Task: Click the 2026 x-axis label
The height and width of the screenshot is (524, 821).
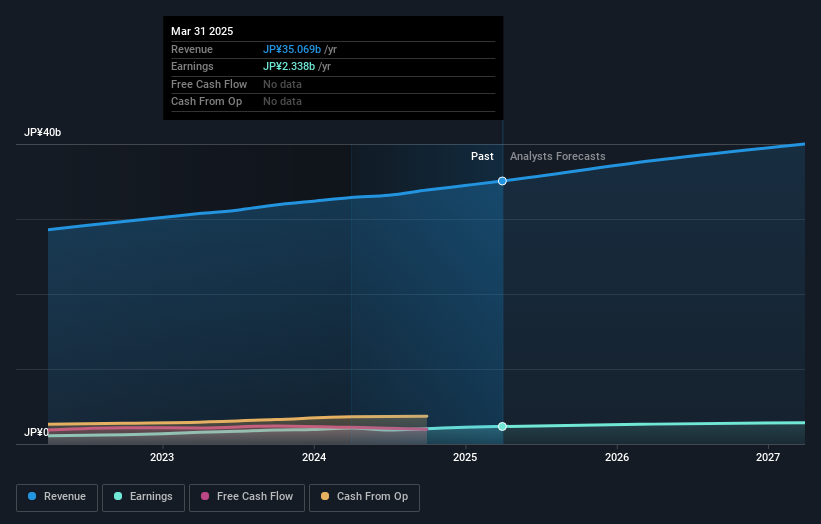Action: click(617, 458)
